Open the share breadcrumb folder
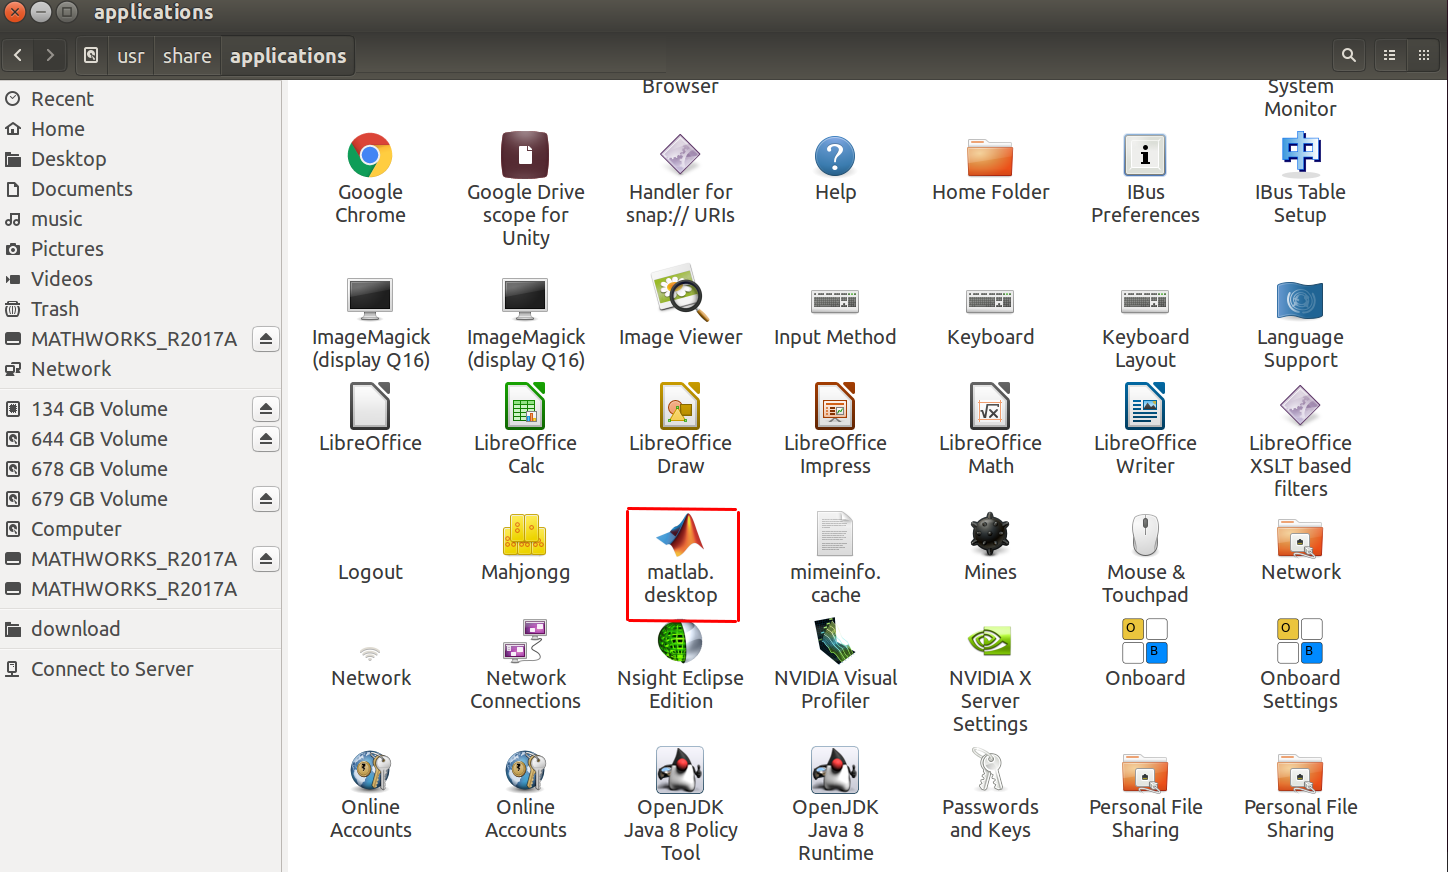Image resolution: width=1453 pixels, height=878 pixels. [x=187, y=56]
